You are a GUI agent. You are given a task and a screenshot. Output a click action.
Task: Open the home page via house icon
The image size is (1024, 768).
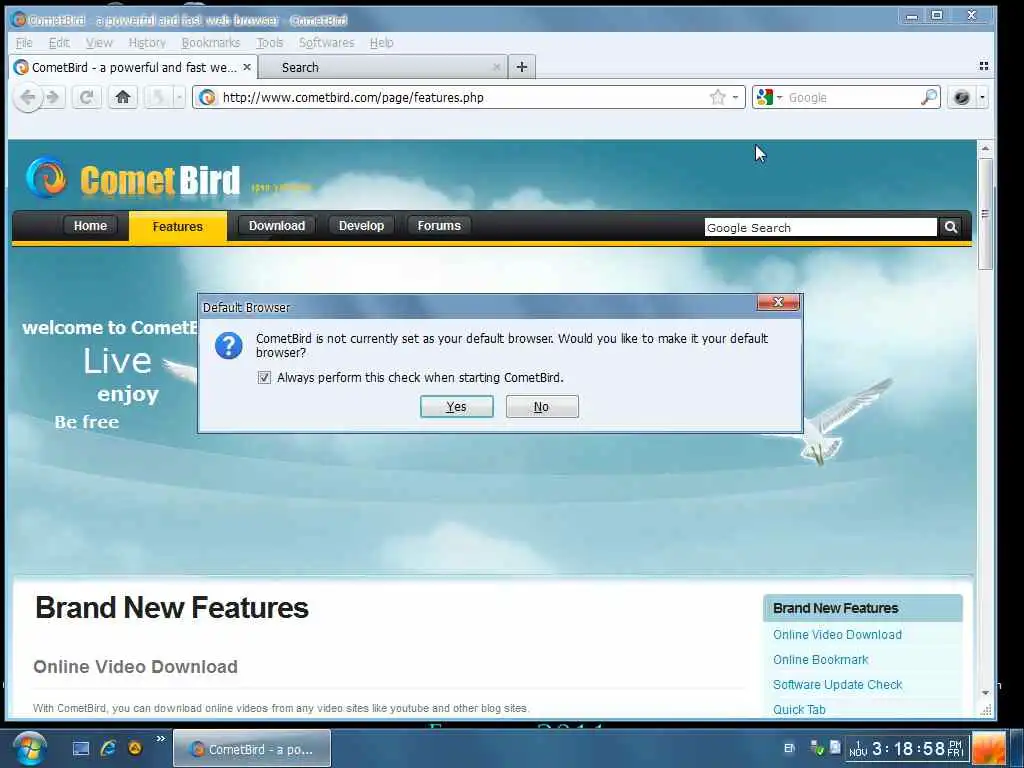point(123,98)
